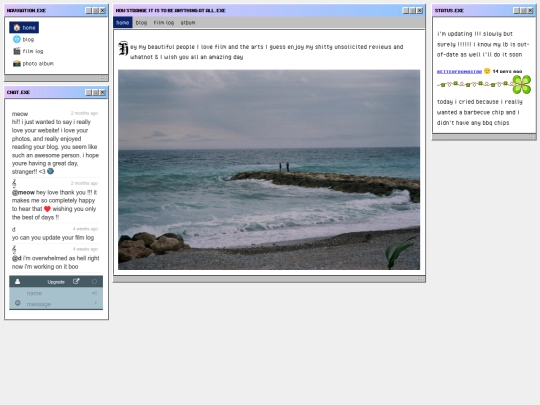The image size is (540, 405).
Task: Click the Status window resize grip
Action: tap(531, 137)
